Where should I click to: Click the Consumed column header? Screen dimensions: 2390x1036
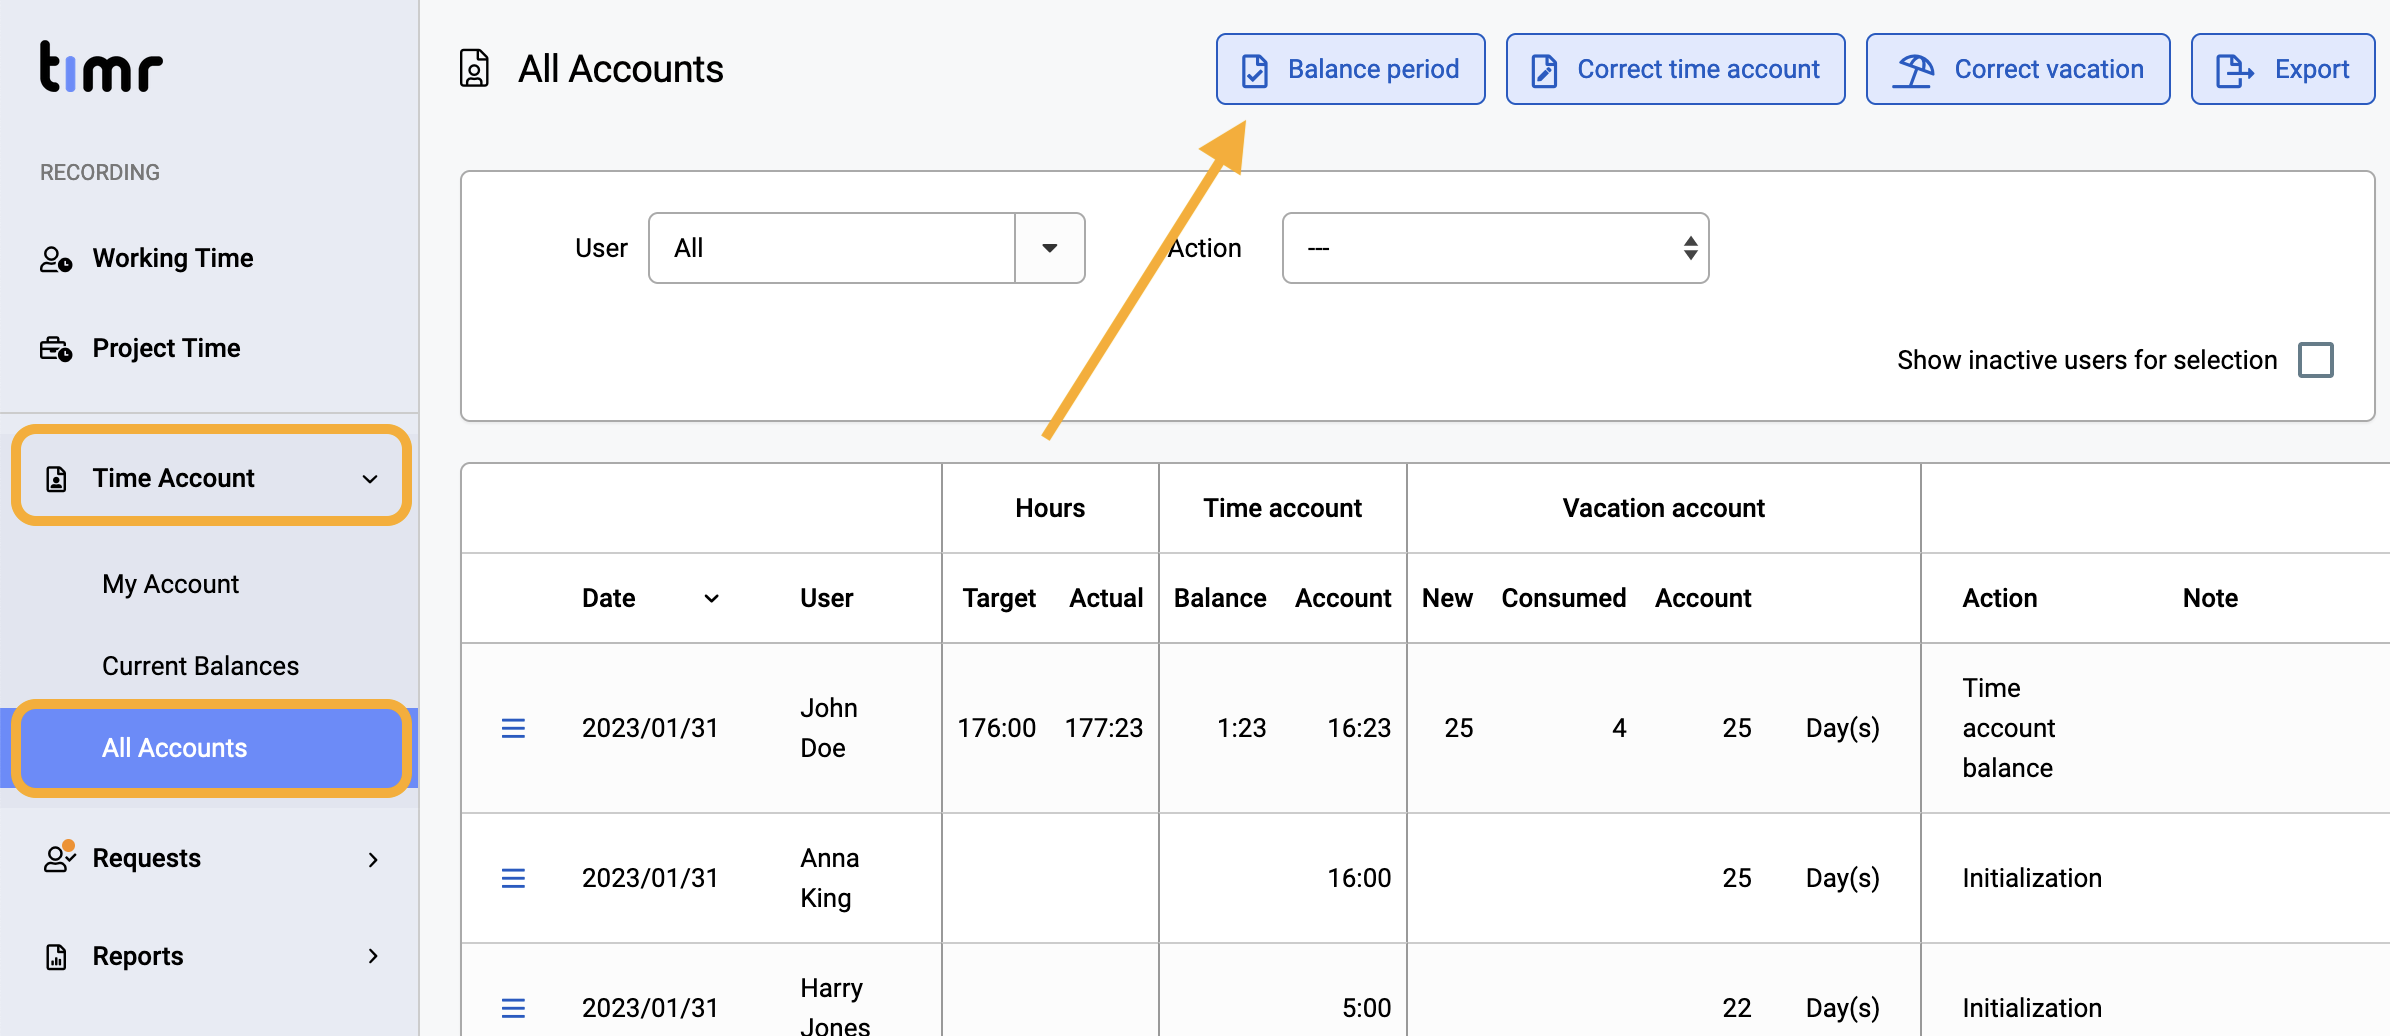[x=1564, y=598]
